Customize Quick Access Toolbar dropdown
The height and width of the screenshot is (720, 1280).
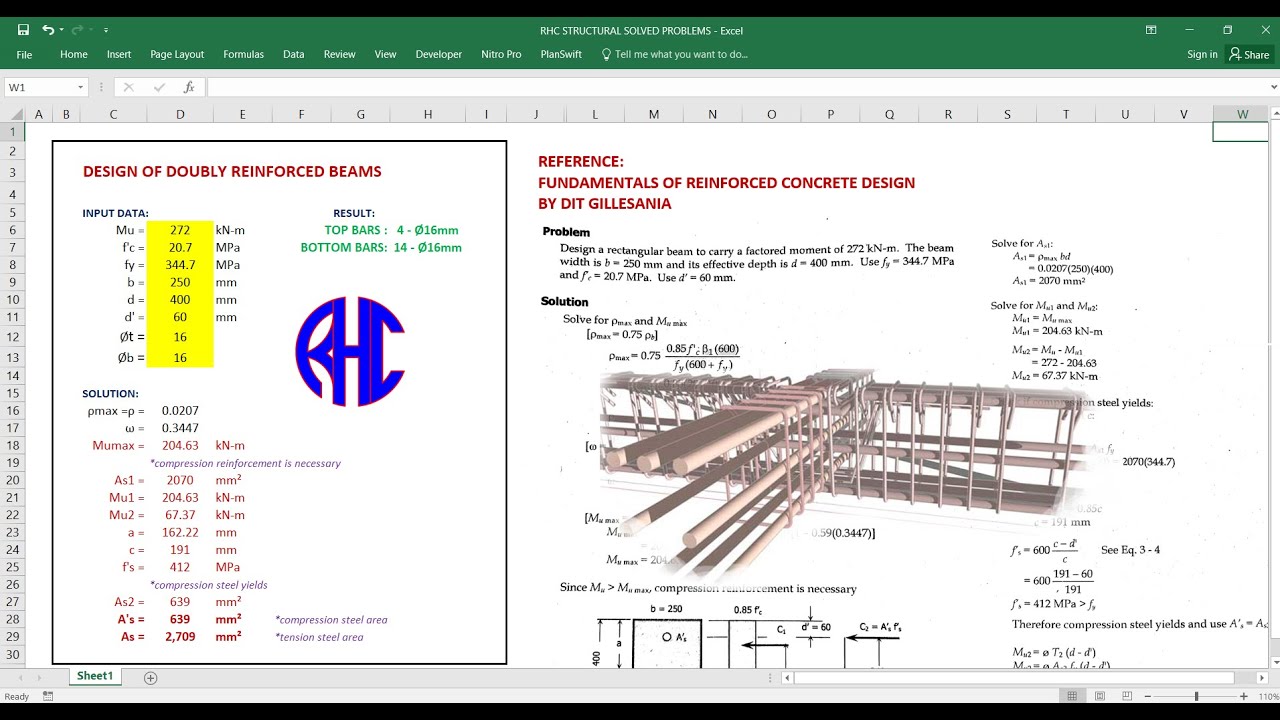coord(106,30)
